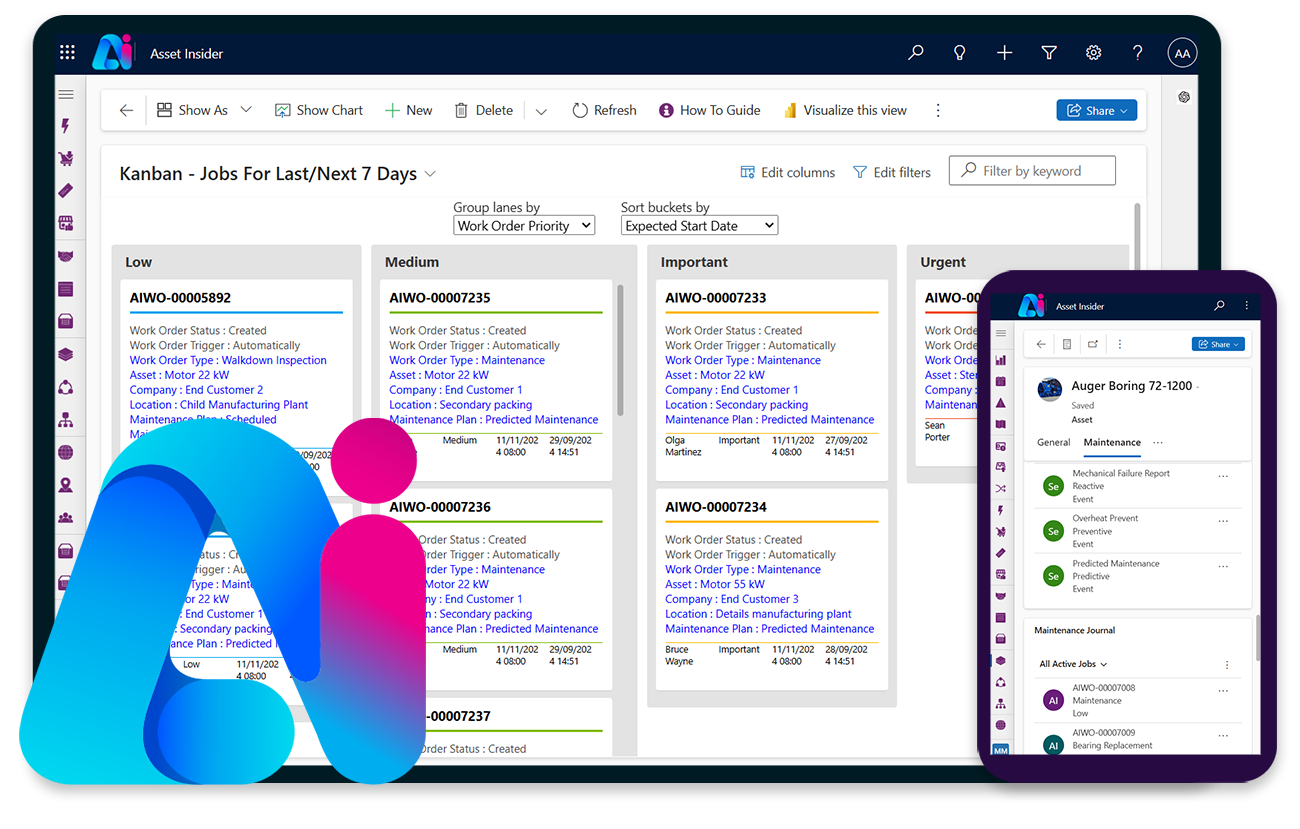The image size is (1300, 829).
Task: Open Location : Details manufacturing plant link
Action: tap(758, 615)
